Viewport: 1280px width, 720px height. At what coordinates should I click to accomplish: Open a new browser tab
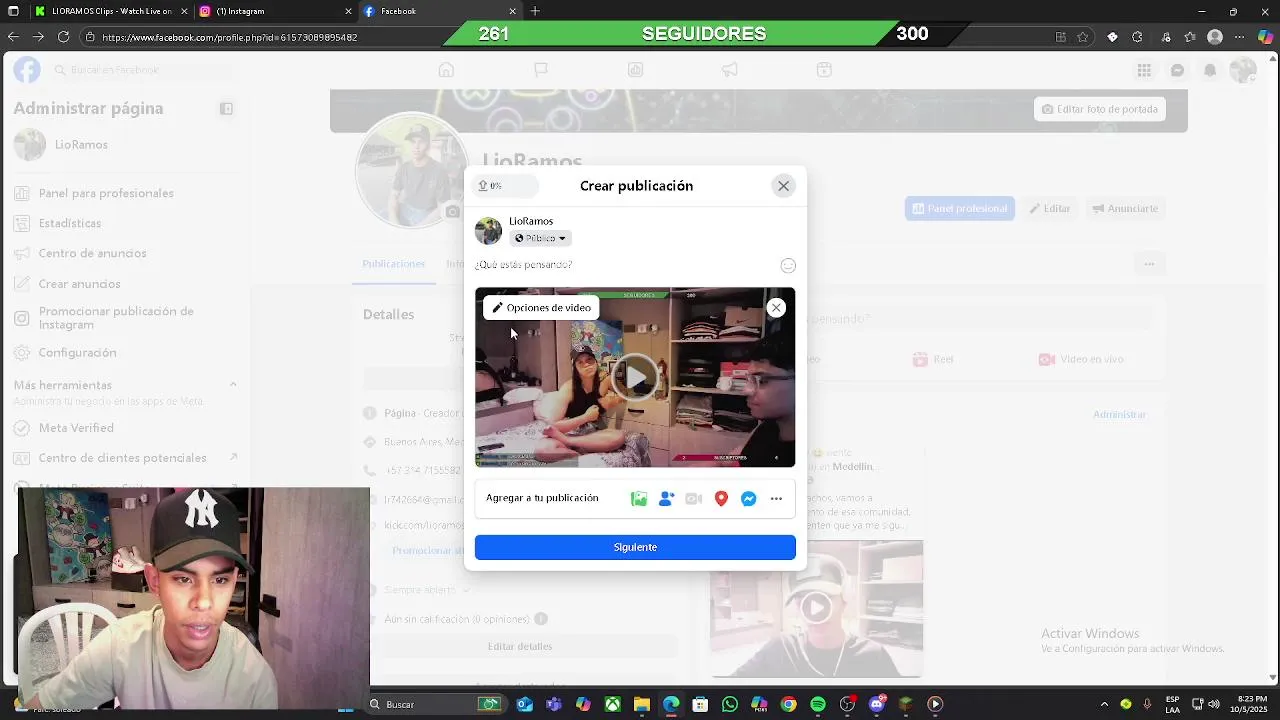pyautogui.click(x=535, y=11)
